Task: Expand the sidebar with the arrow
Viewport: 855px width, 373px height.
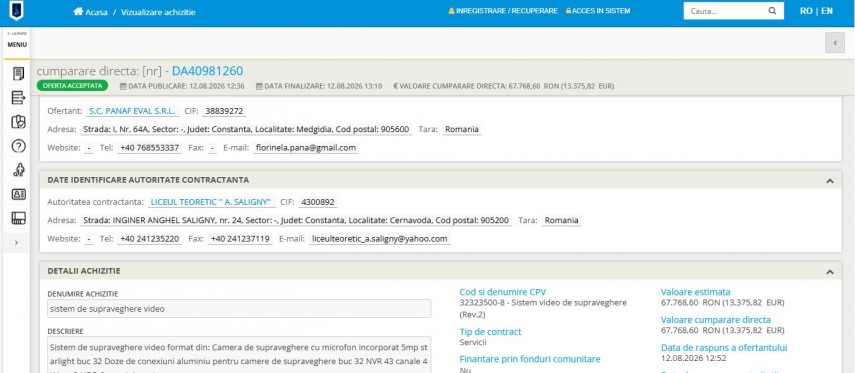Action: click(16, 242)
